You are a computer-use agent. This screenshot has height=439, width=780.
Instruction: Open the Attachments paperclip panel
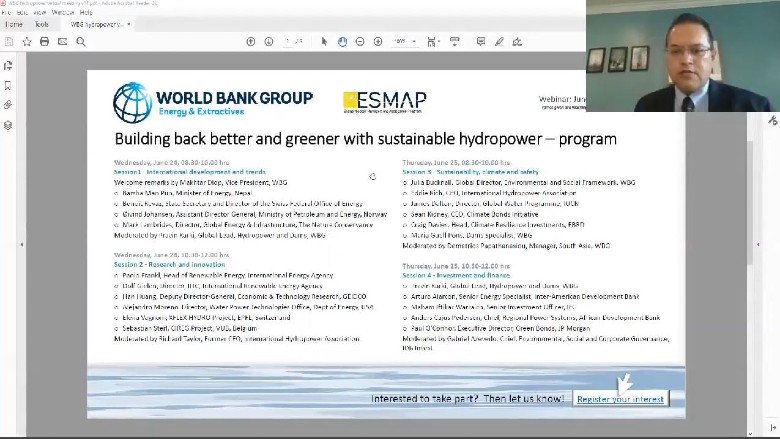(8, 105)
